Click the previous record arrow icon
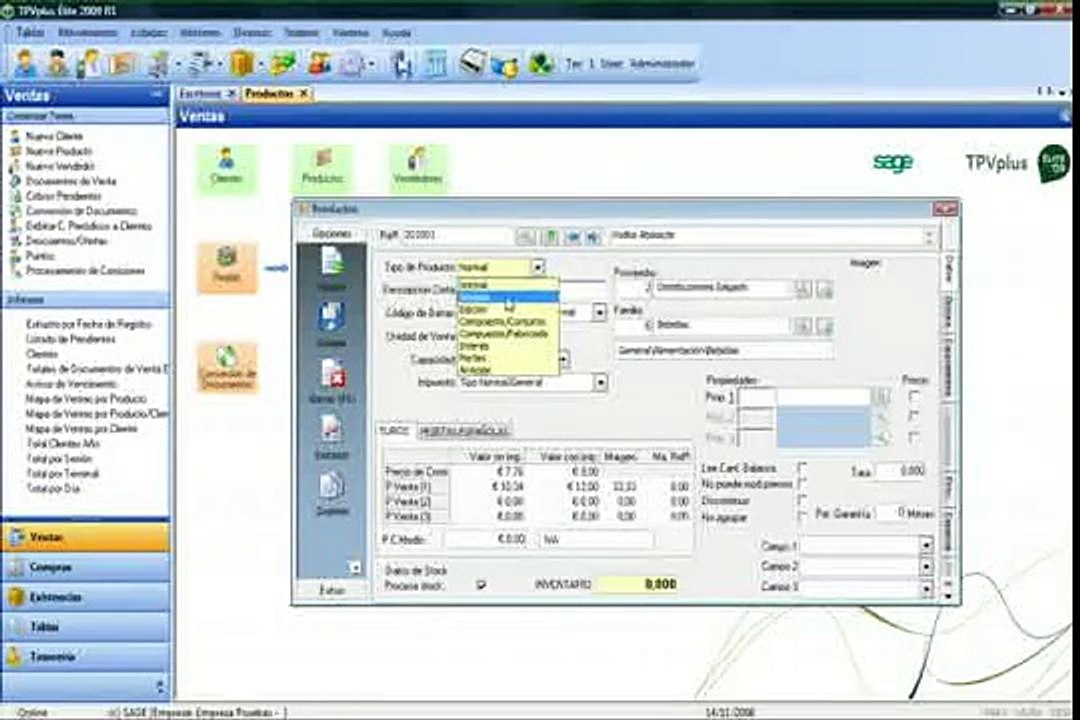Screen dimensions: 1080x720 click(x=572, y=236)
